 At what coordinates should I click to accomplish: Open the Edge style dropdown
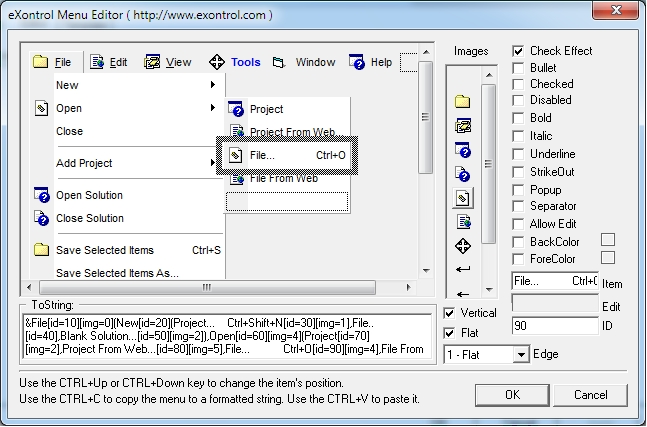pyautogui.click(x=520, y=354)
